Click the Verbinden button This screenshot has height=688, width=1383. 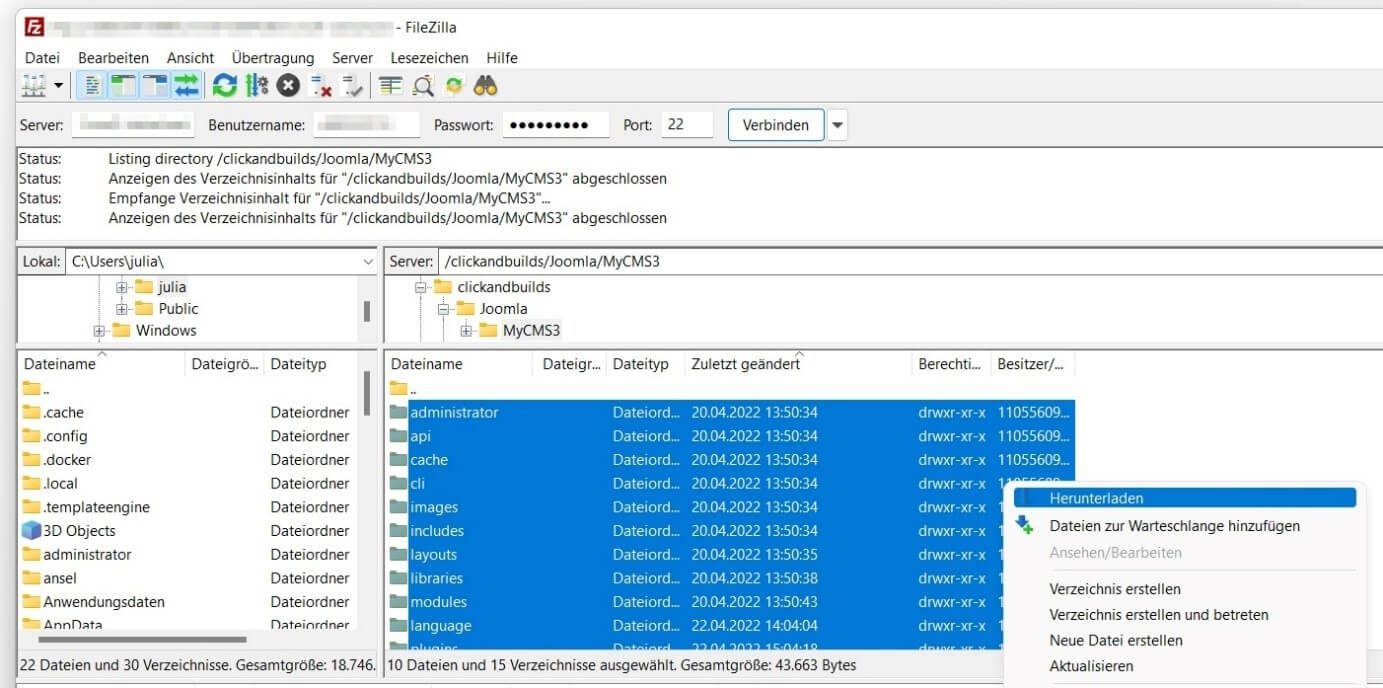[776, 125]
